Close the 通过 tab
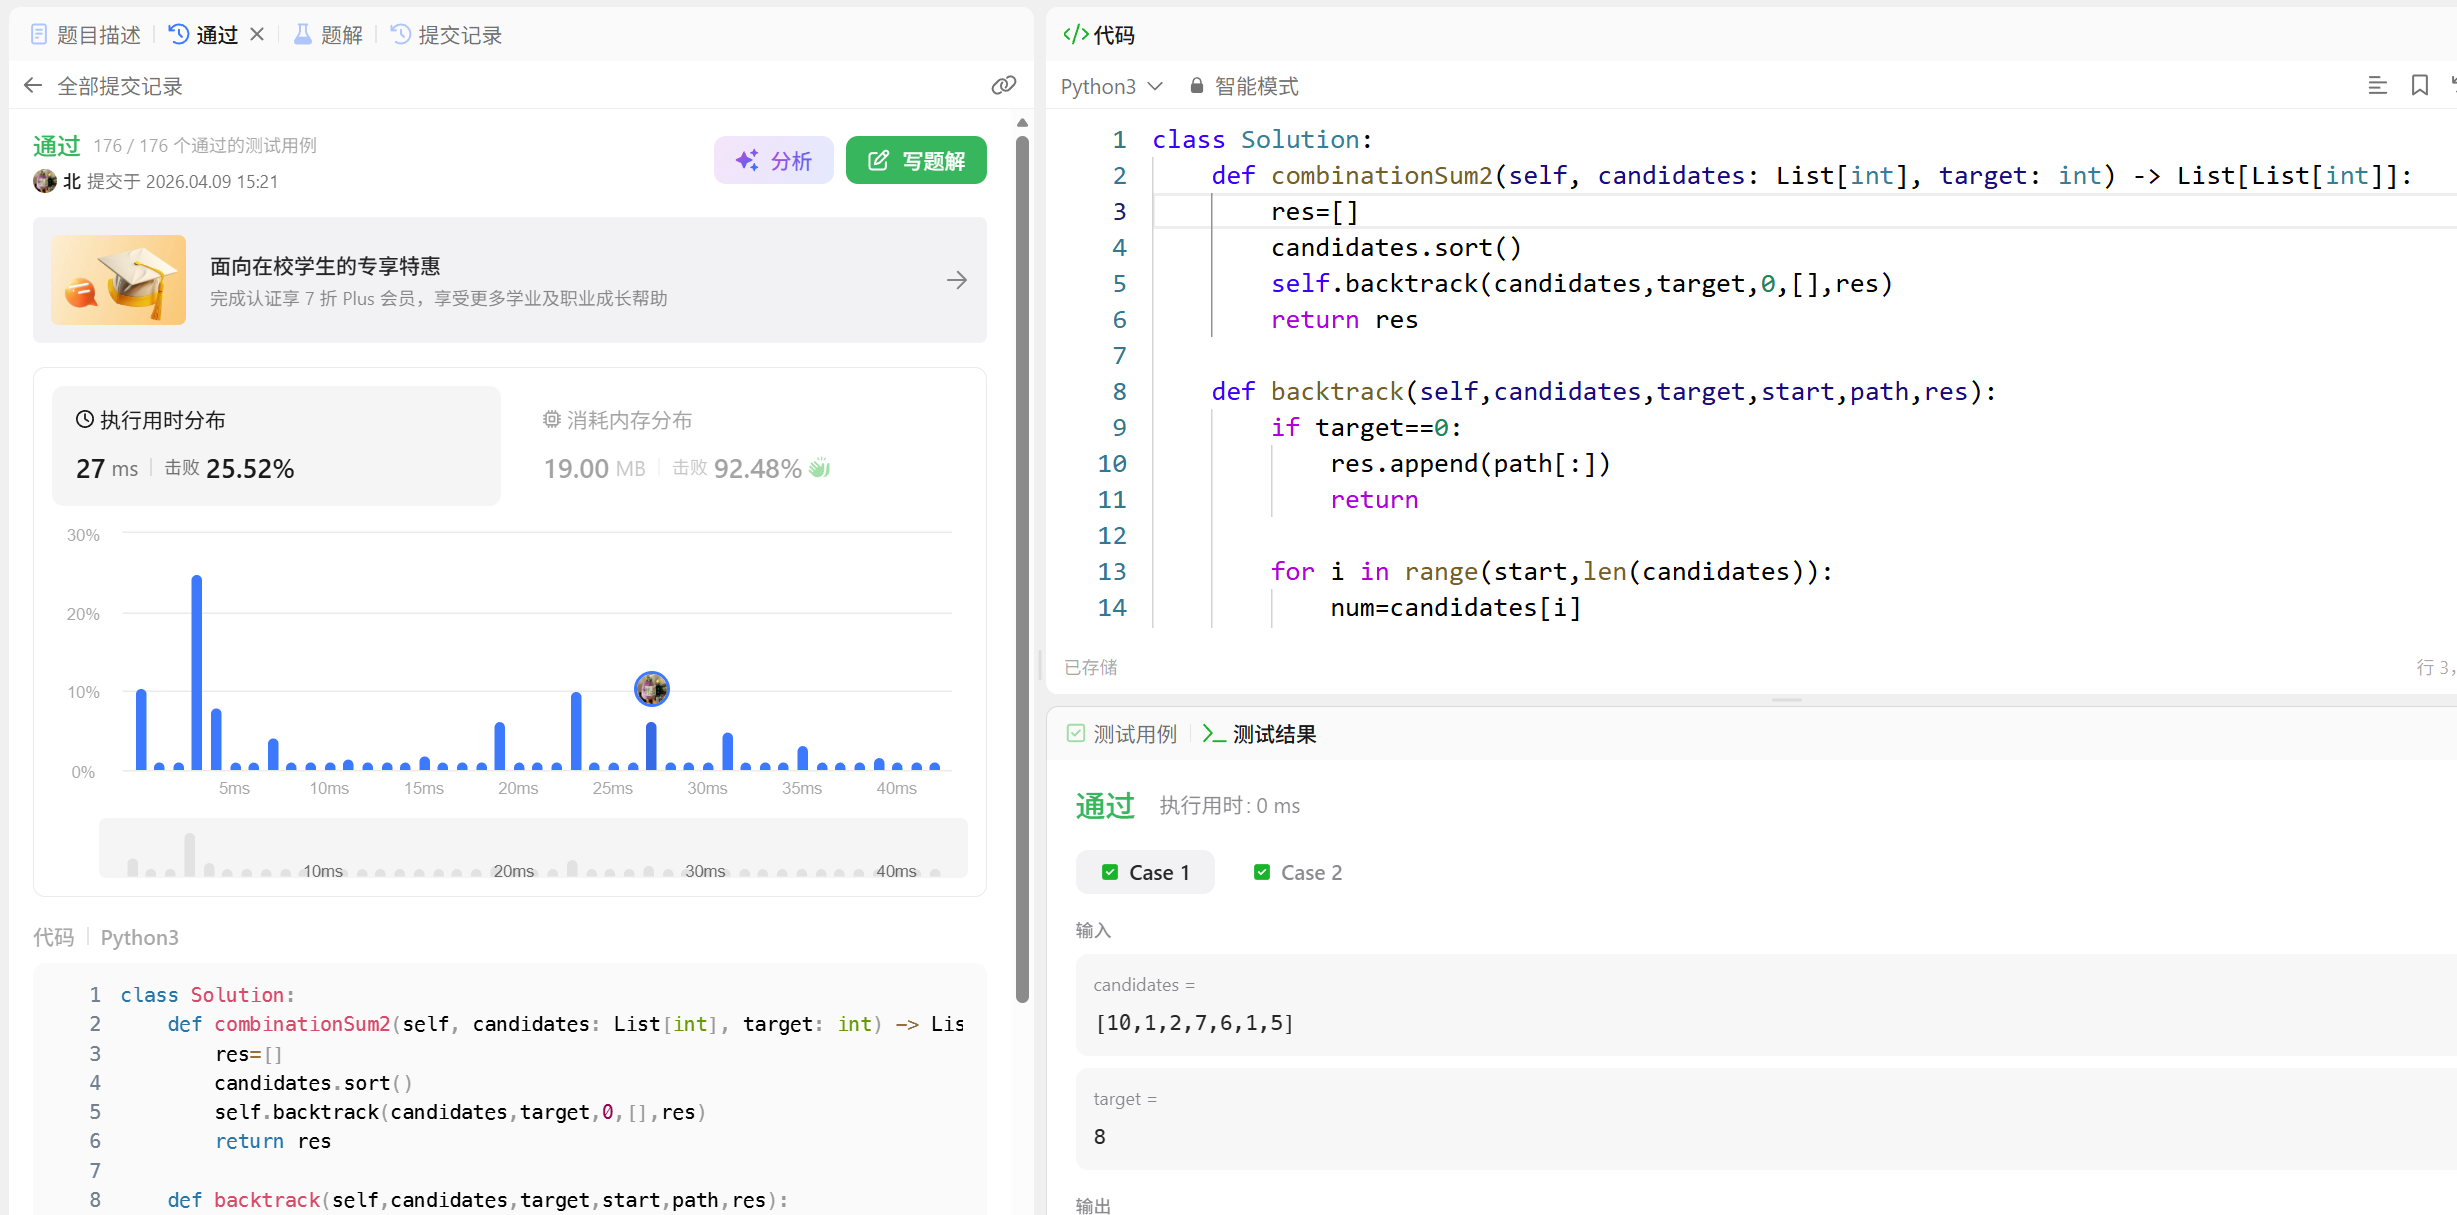Image resolution: width=2457 pixels, height=1215 pixels. pyautogui.click(x=257, y=35)
